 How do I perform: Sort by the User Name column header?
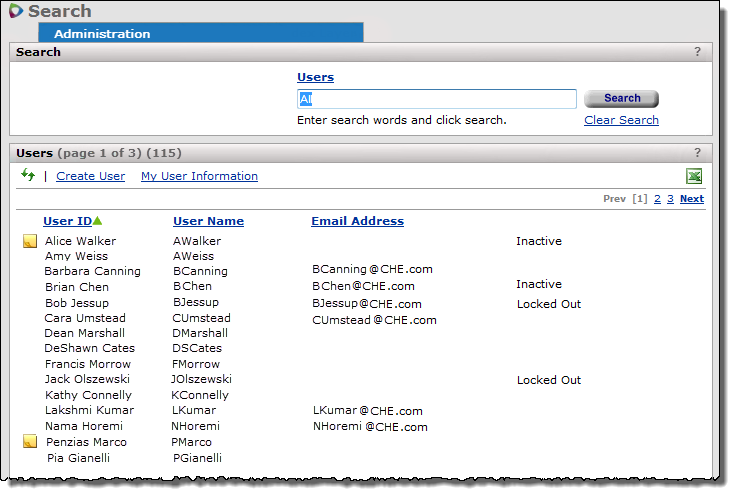click(208, 221)
